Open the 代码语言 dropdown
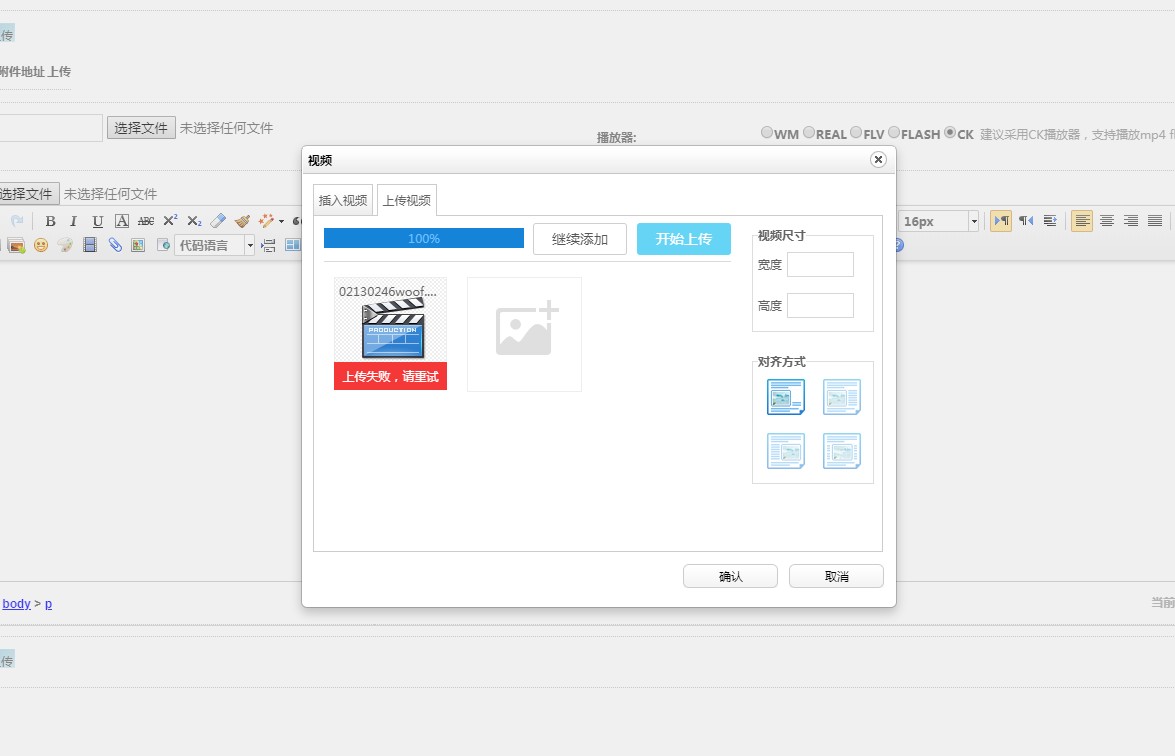The image size is (1175, 756). 214,245
